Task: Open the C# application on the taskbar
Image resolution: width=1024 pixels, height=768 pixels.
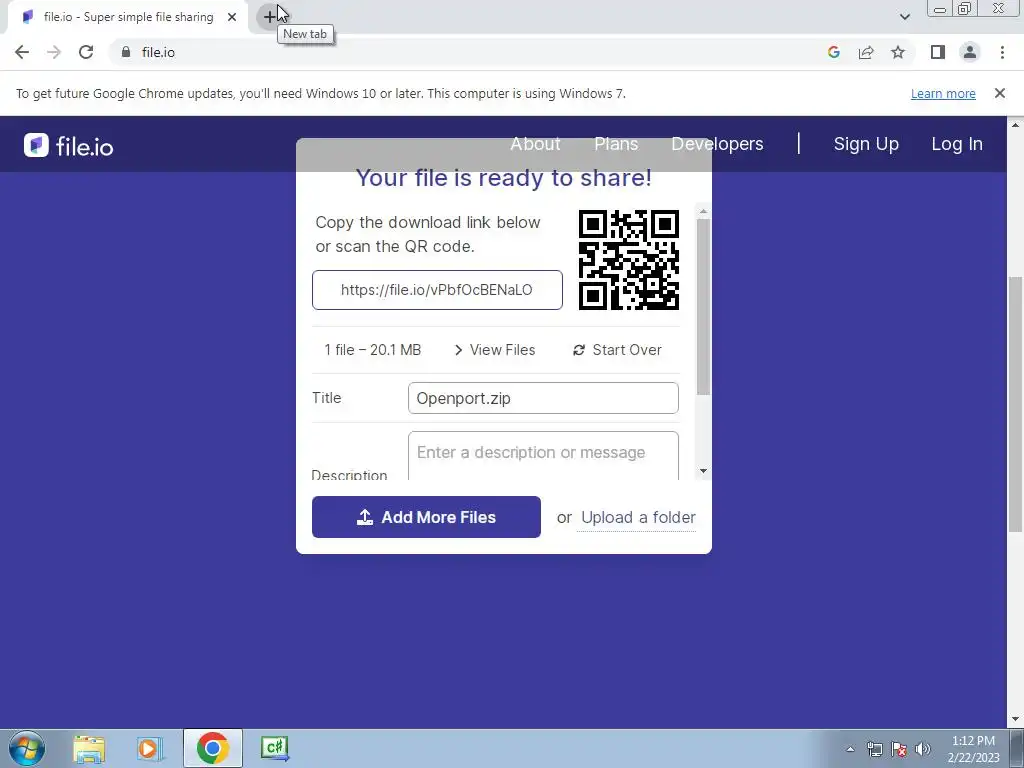Action: click(x=274, y=748)
